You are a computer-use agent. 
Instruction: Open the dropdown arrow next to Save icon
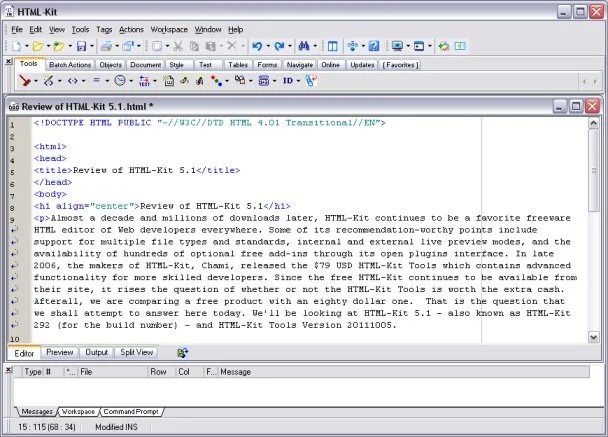[92, 46]
